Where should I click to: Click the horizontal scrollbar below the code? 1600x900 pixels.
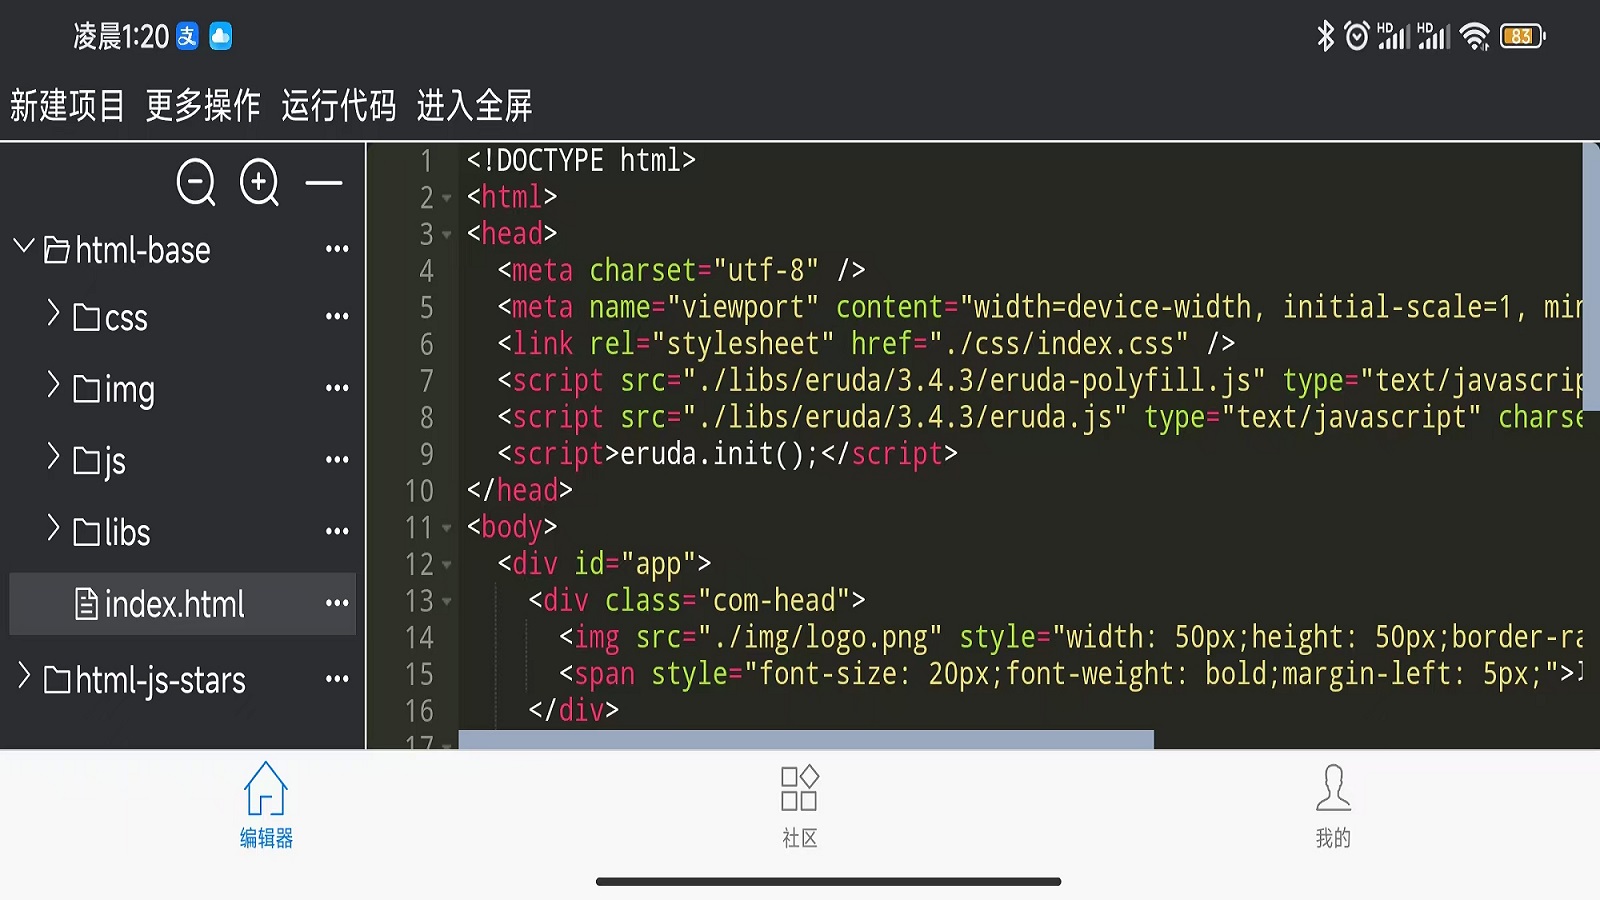point(806,740)
